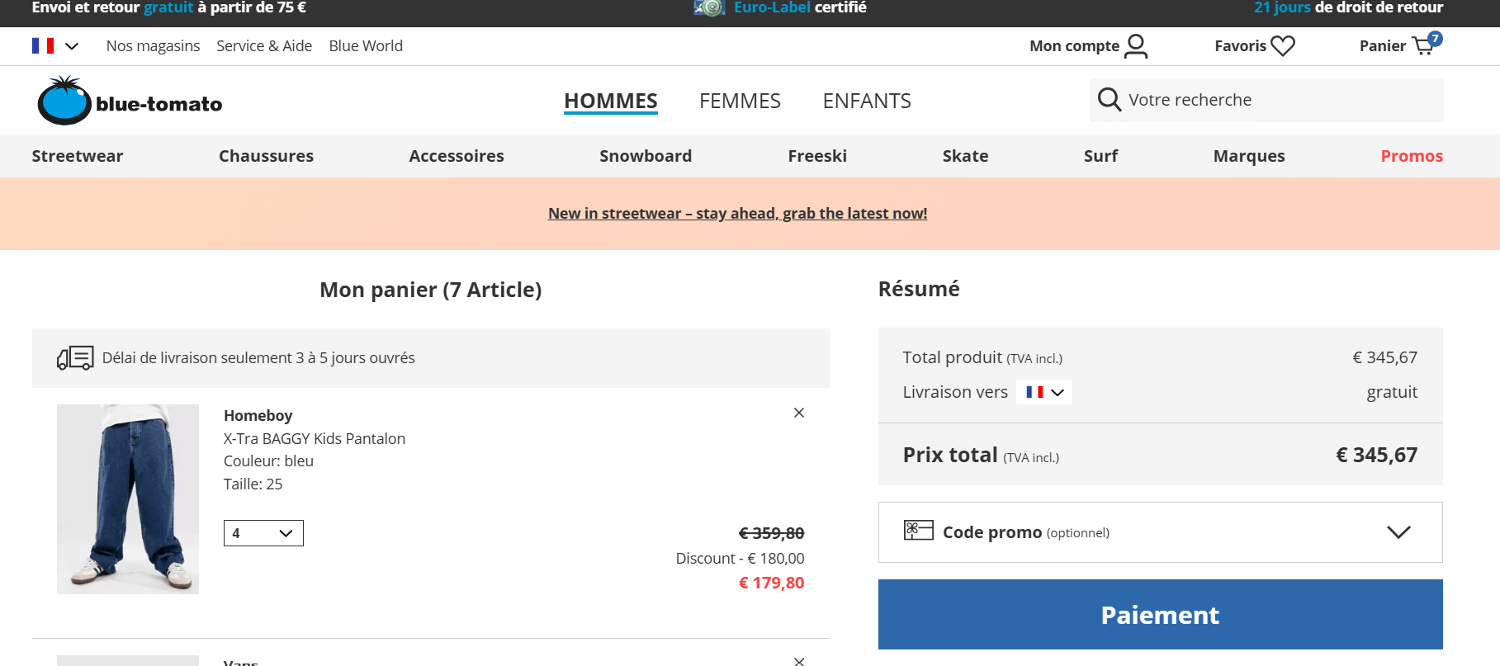1500x666 pixels.
Task: Change delivery country flag dropdown
Action: coord(1044,392)
